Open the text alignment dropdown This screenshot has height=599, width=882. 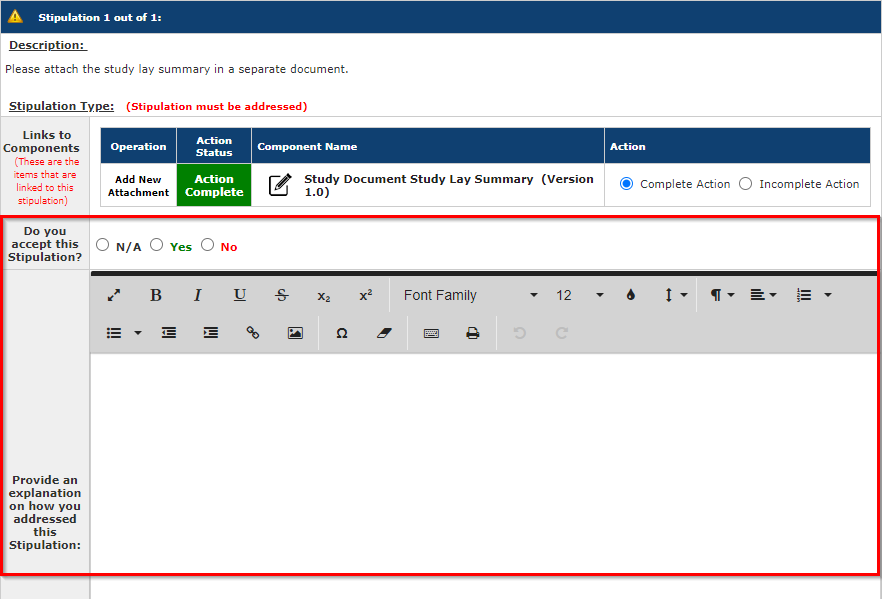[x=763, y=295]
